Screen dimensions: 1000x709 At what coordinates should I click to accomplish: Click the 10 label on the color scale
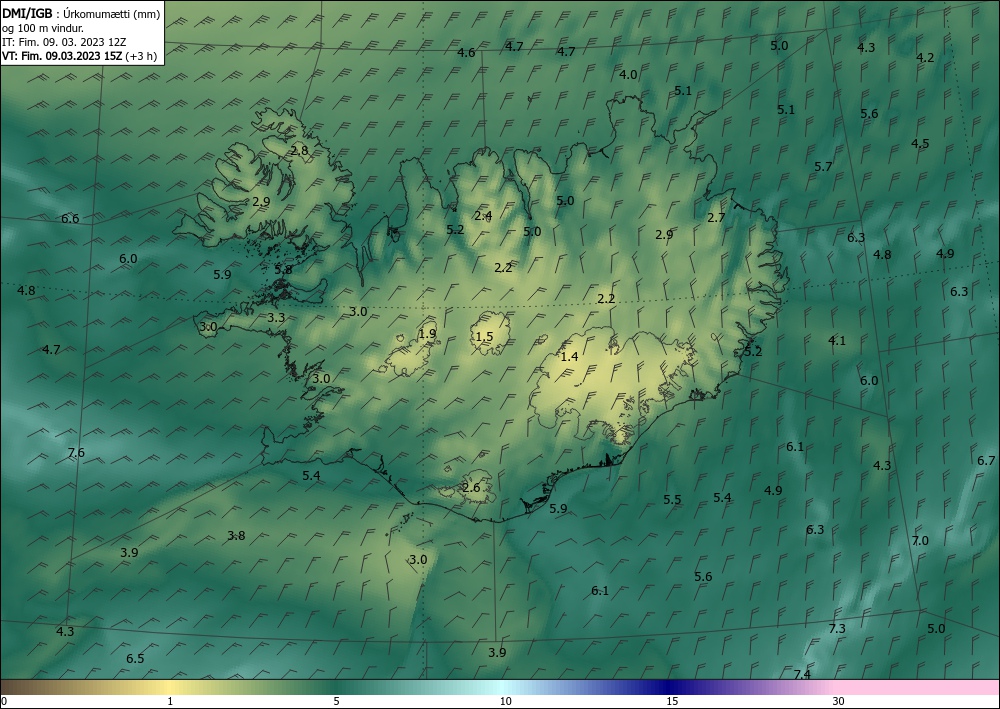click(505, 701)
